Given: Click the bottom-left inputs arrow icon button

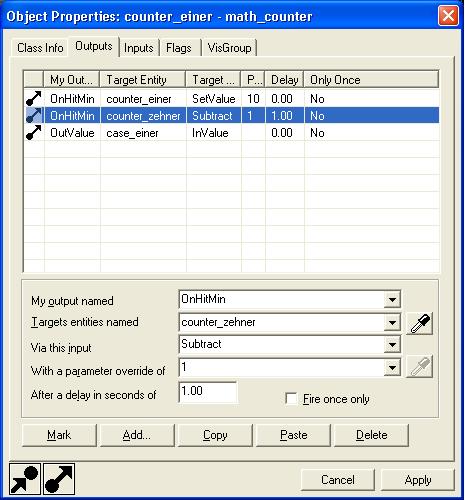Looking at the screenshot, I should coord(25,479).
